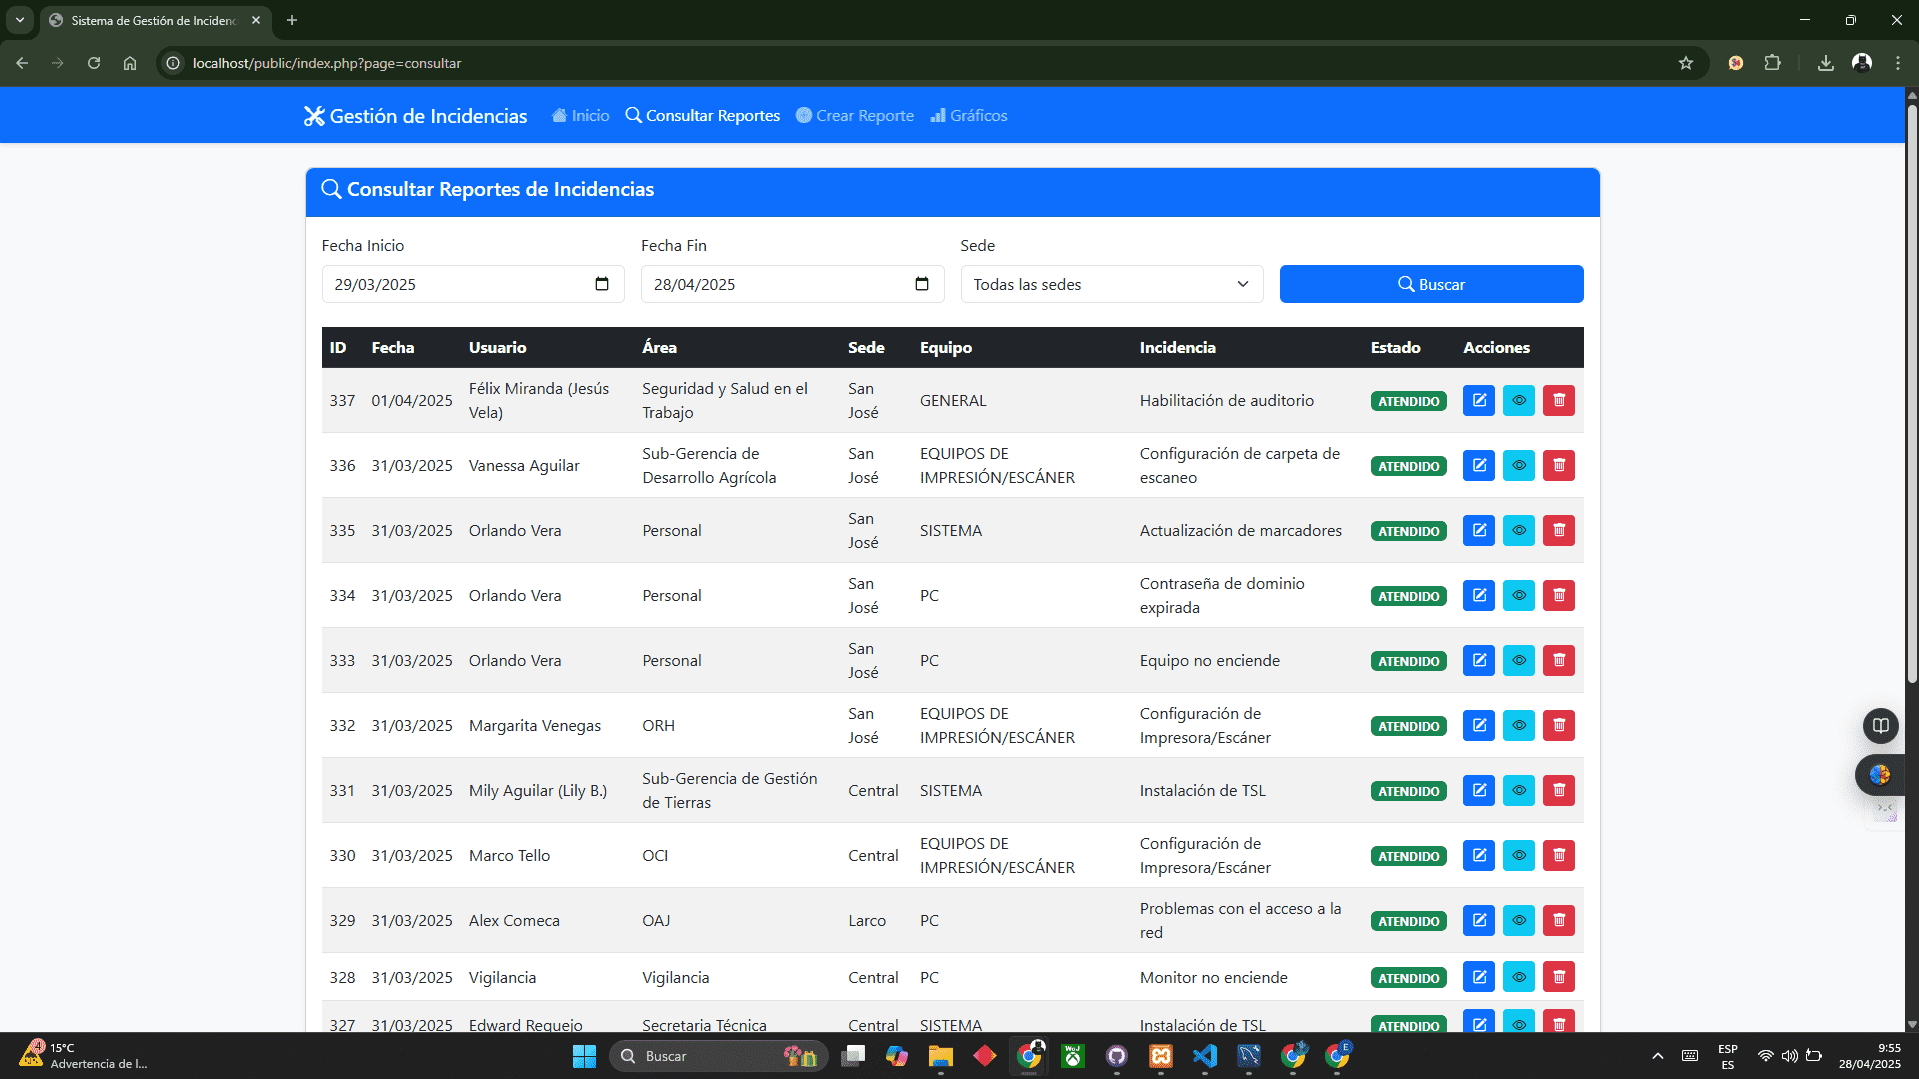Show hidden system tray icons
Viewport: 1919px width, 1079px height.
pyautogui.click(x=1657, y=1056)
